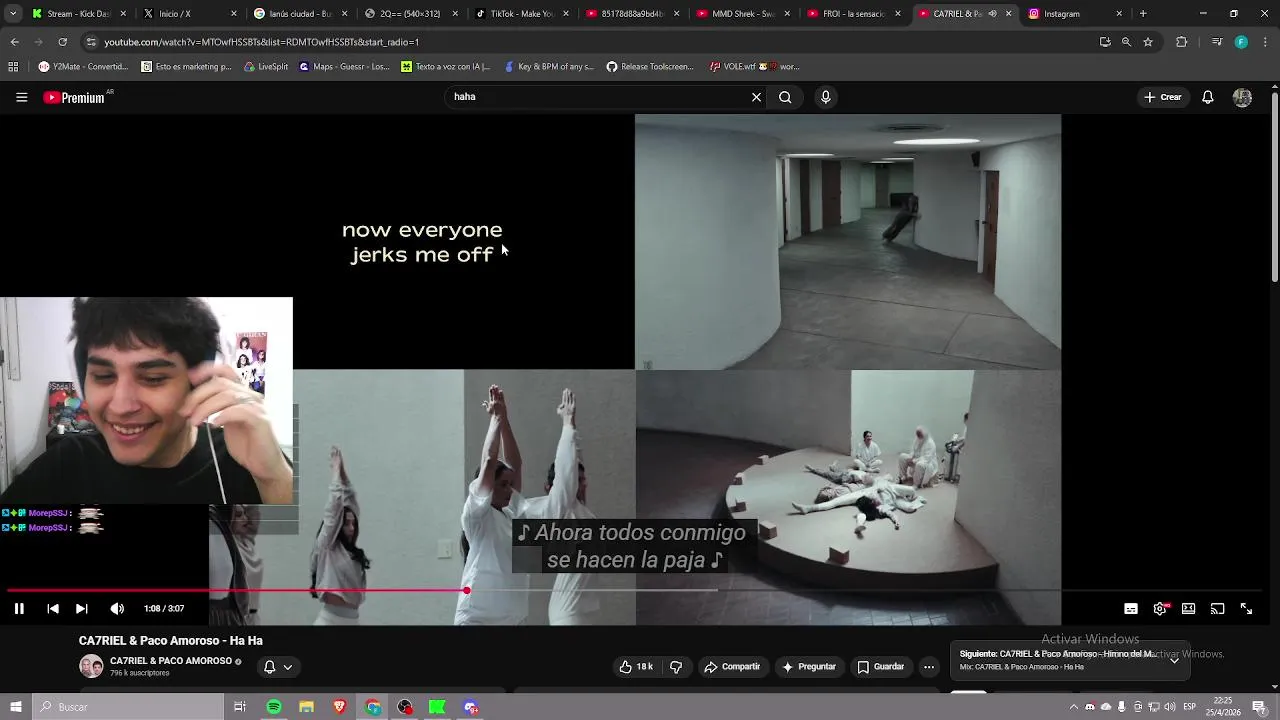Show hidden system tray icons
The width and height of the screenshot is (1280, 720).
click(x=1074, y=707)
